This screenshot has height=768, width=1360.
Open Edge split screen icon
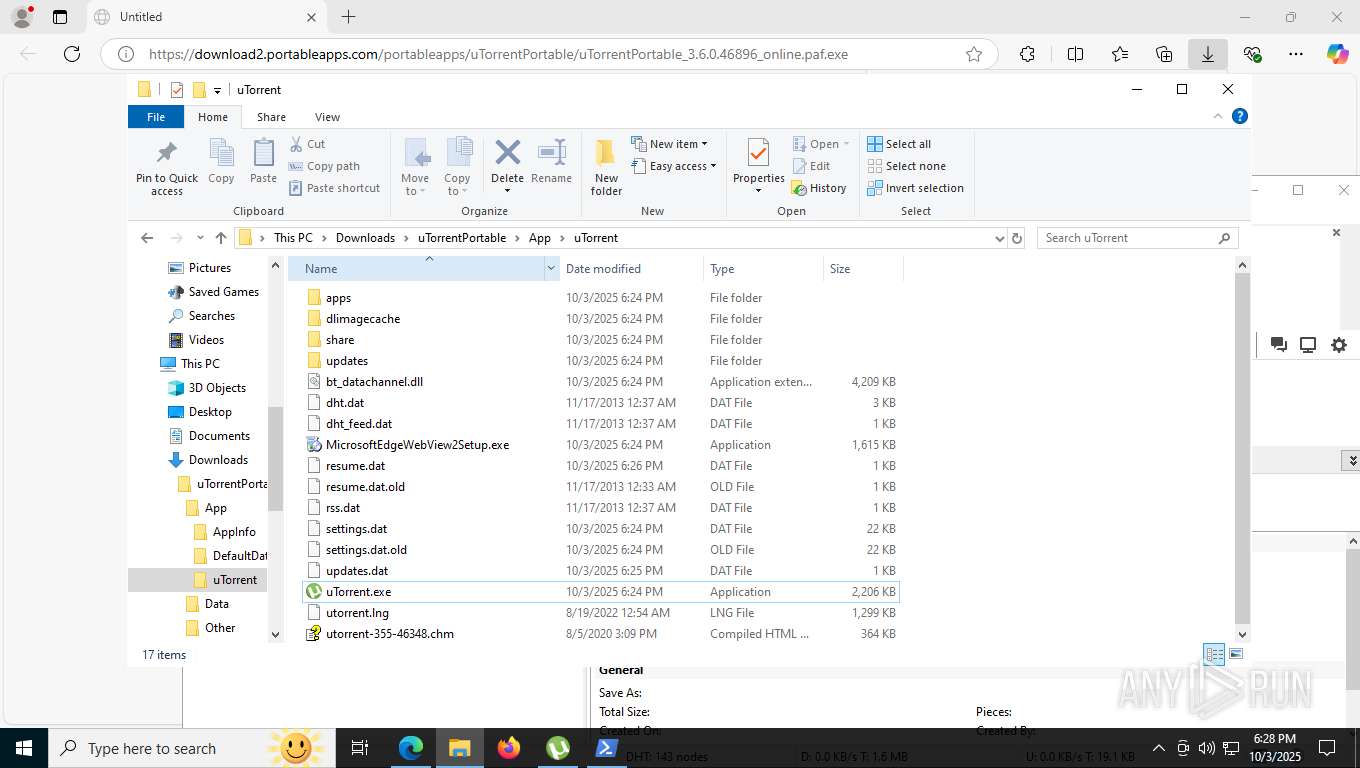[x=1076, y=54]
